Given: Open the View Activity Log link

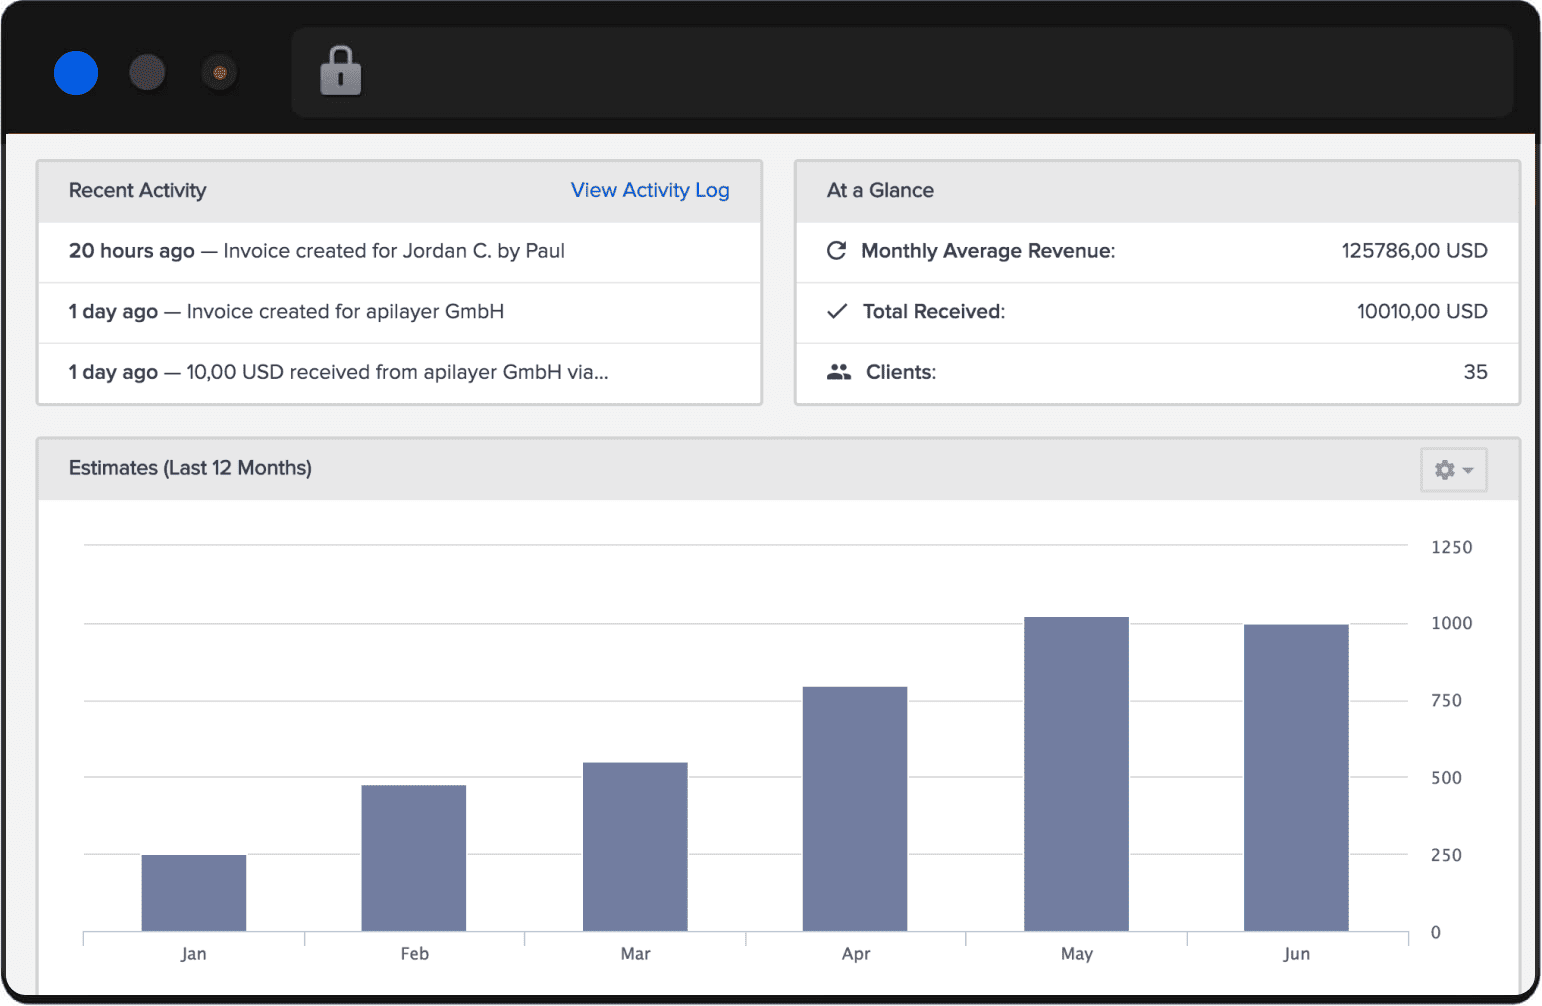Looking at the screenshot, I should (x=649, y=190).
